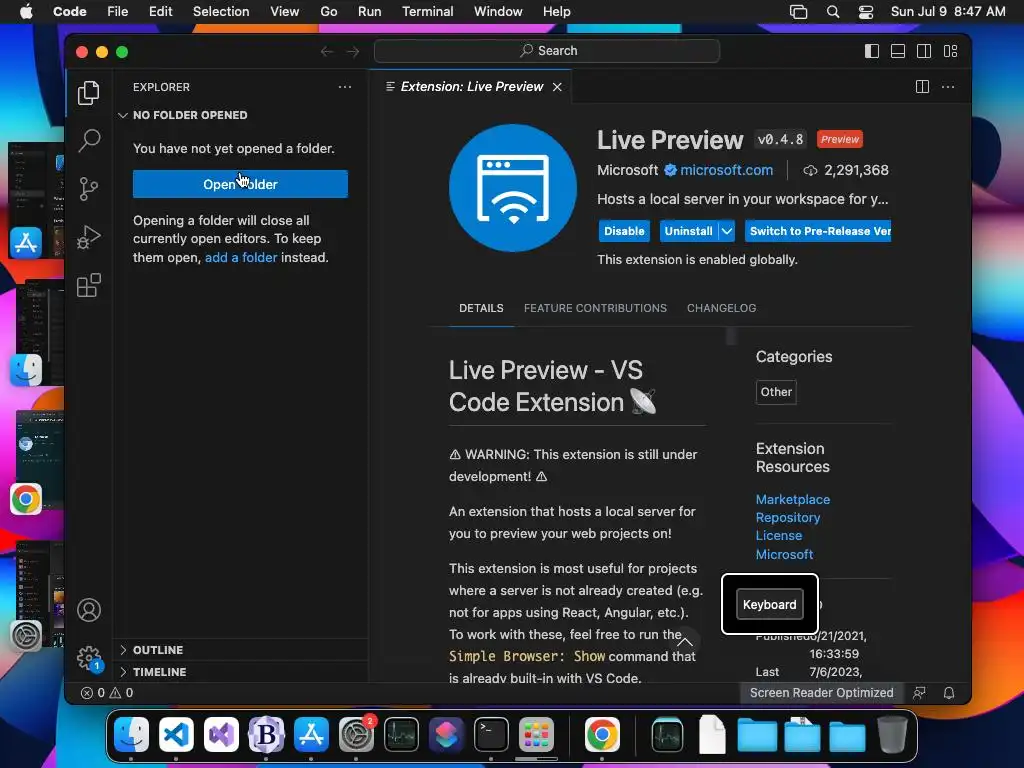
Task: Toggle the secondary side bar layout icon
Action: pyautogui.click(x=924, y=51)
